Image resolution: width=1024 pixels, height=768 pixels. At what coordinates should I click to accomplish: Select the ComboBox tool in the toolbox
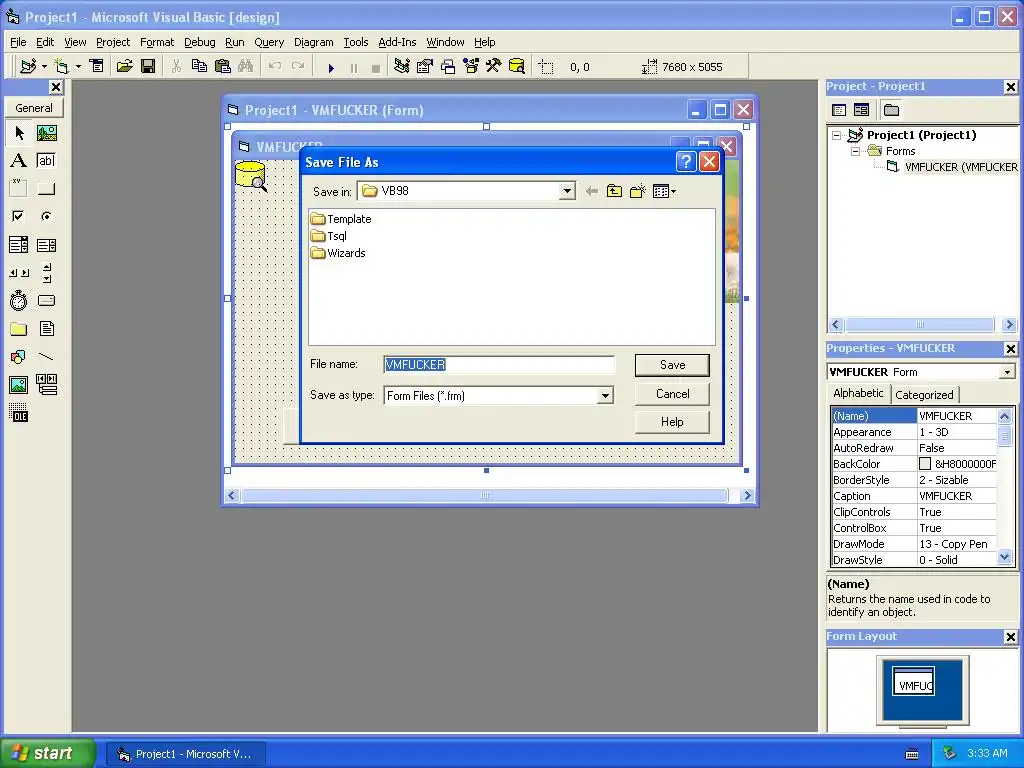pyautogui.click(x=19, y=245)
